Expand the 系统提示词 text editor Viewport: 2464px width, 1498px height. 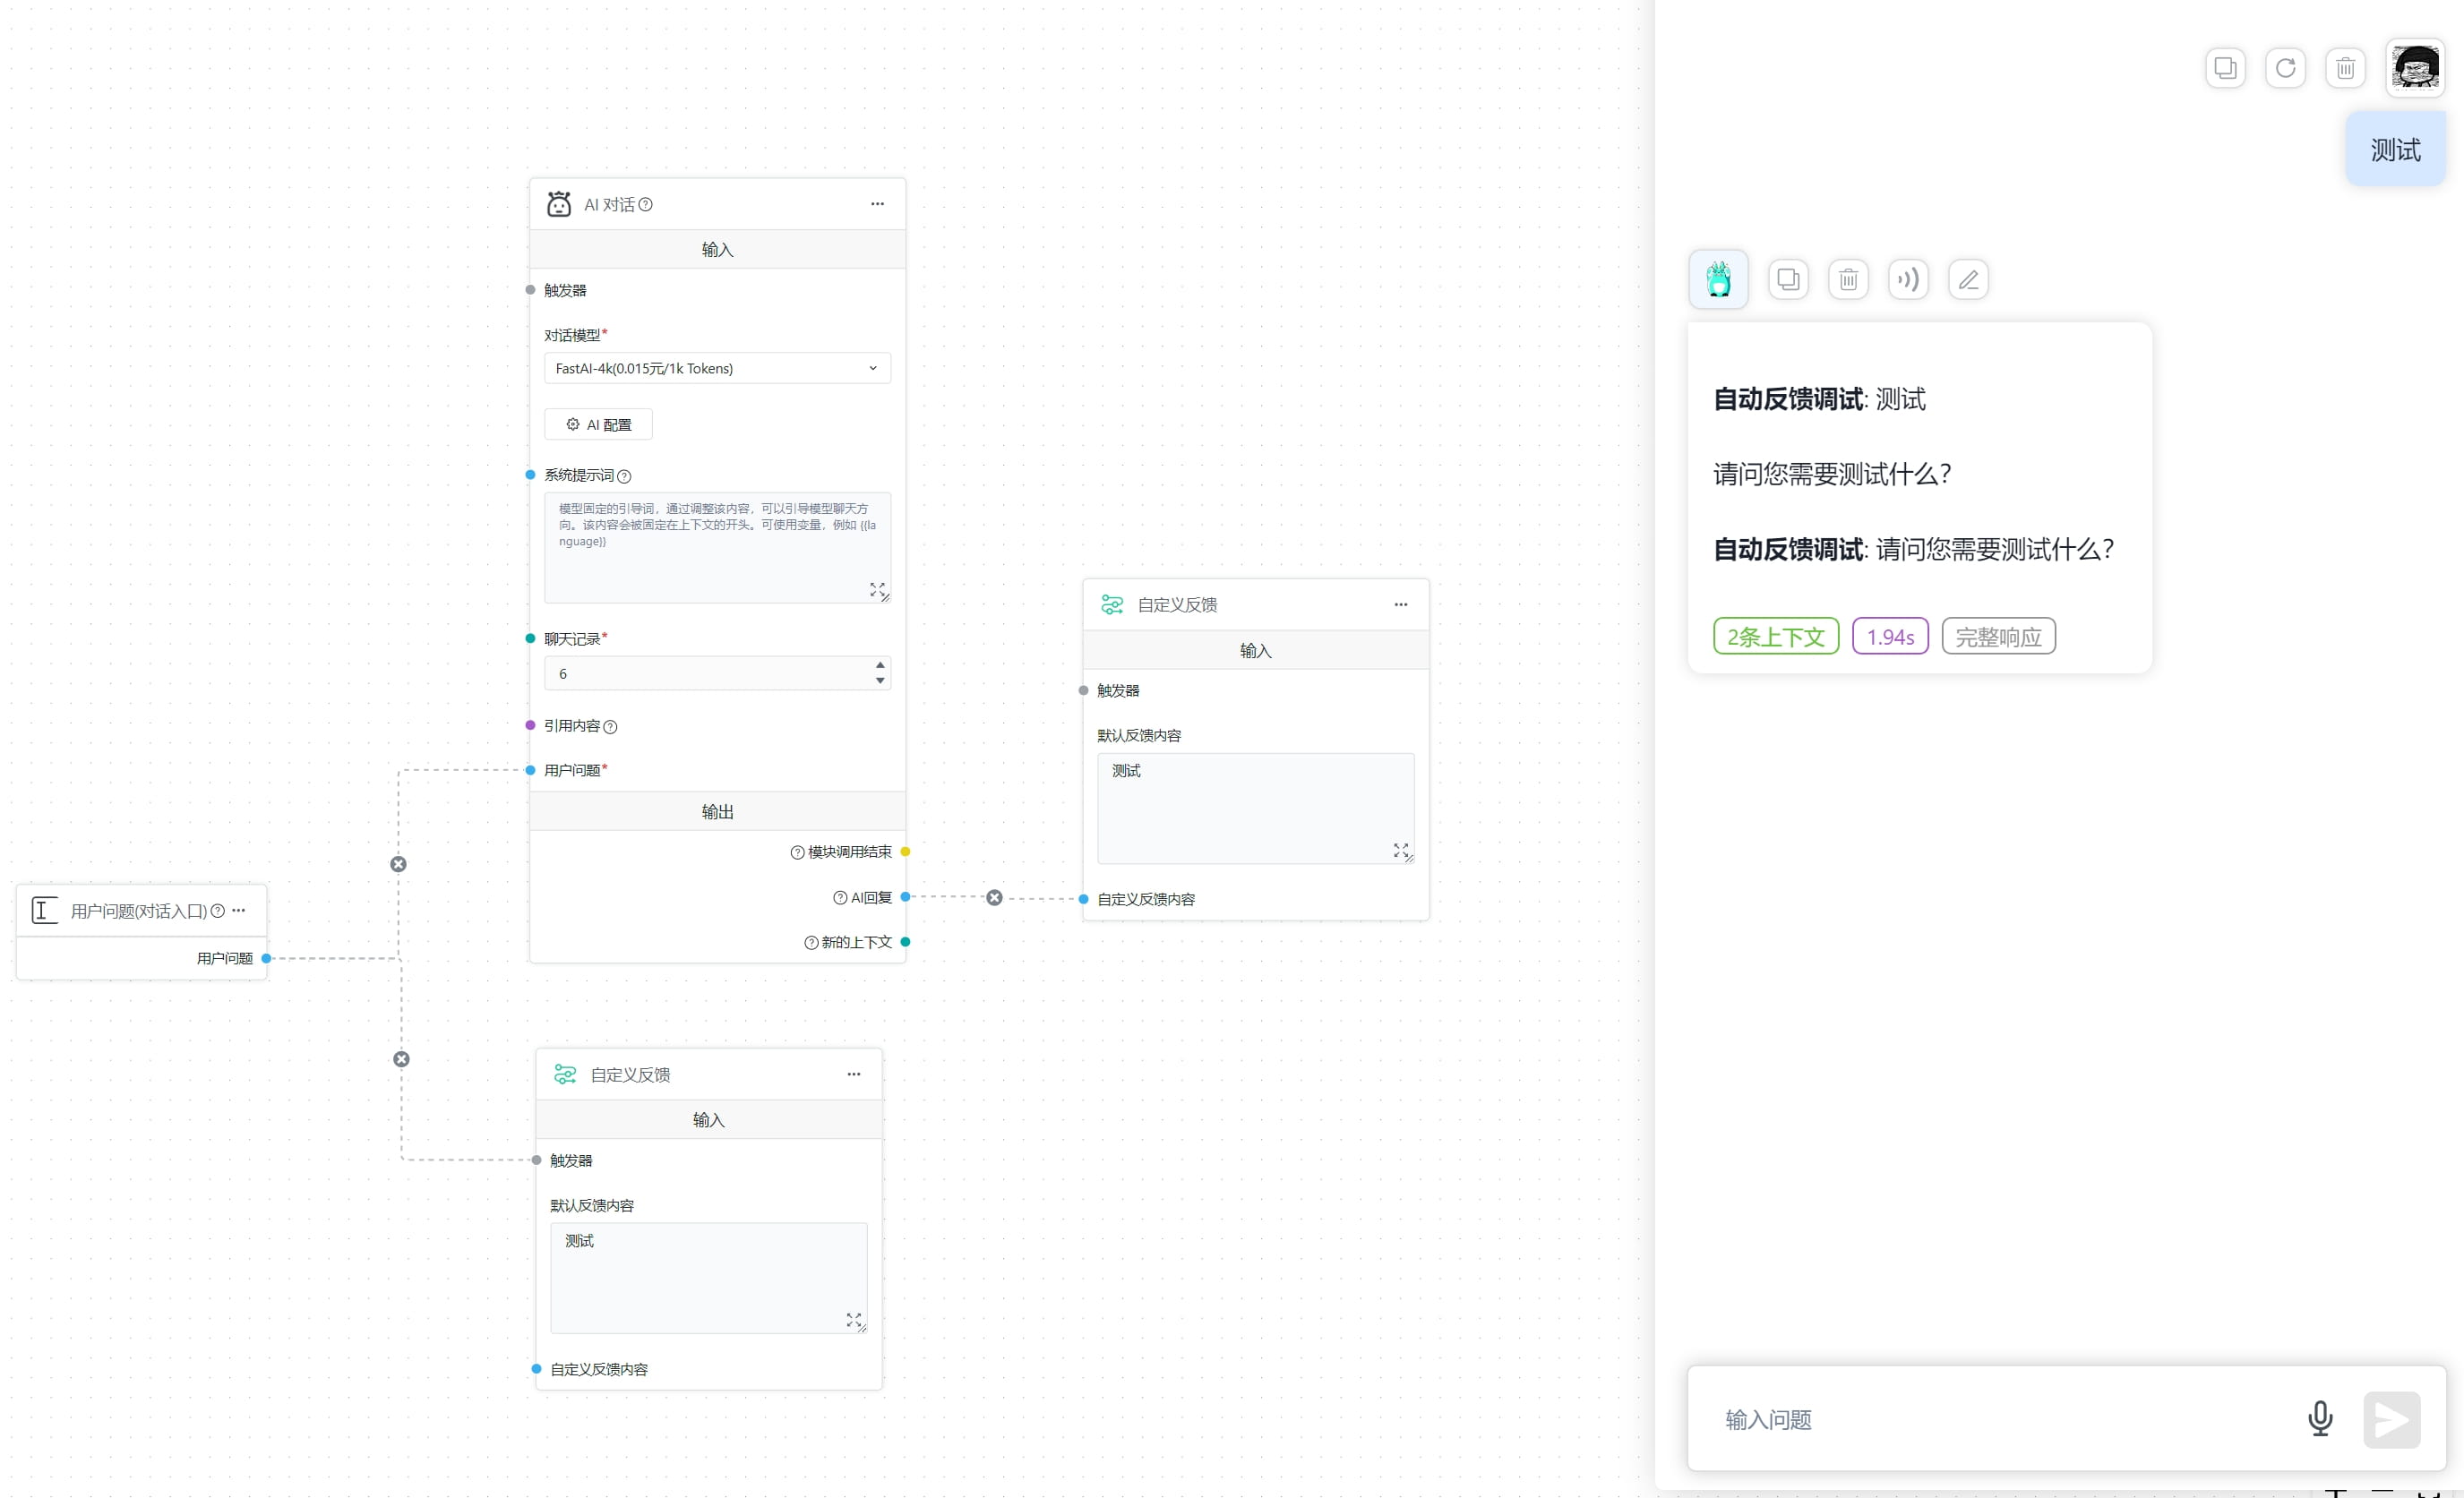click(x=877, y=590)
